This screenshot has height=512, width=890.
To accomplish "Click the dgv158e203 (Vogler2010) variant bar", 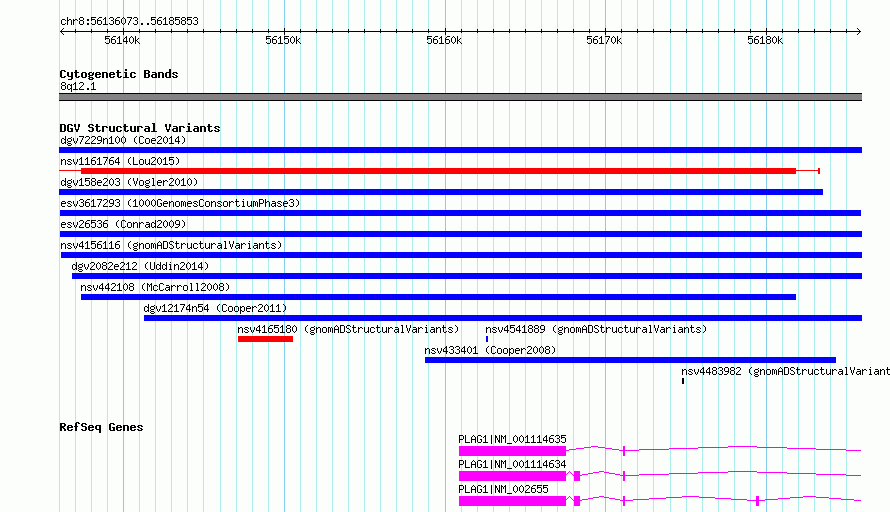I will coord(441,192).
